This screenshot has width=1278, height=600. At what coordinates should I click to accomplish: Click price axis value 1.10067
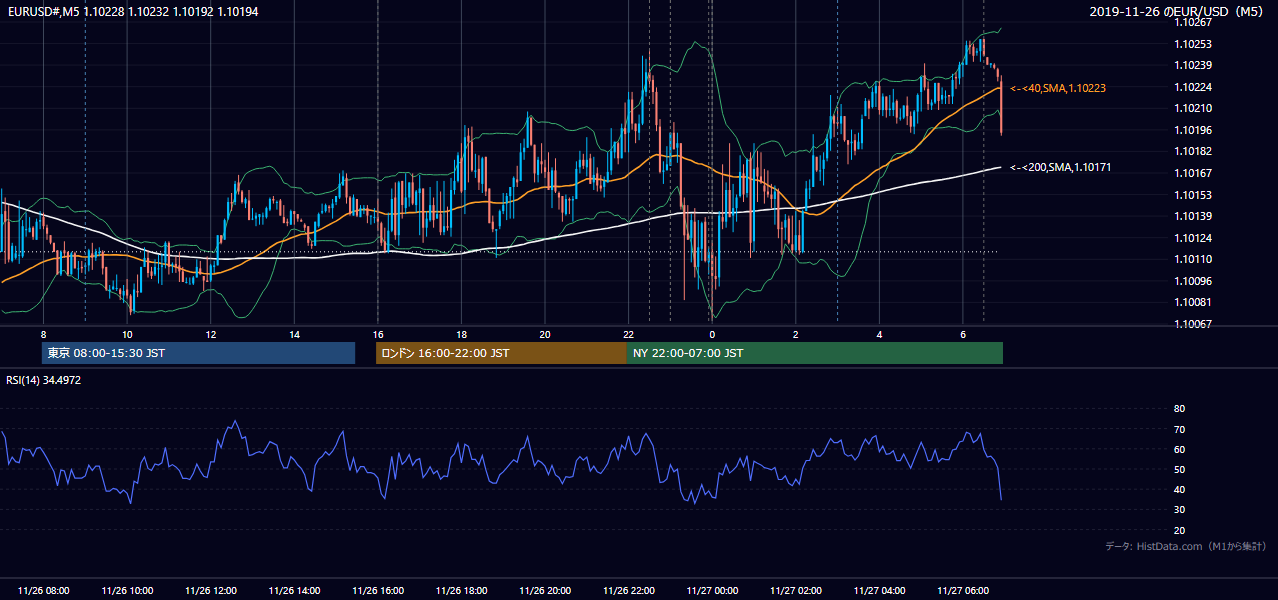[1193, 324]
